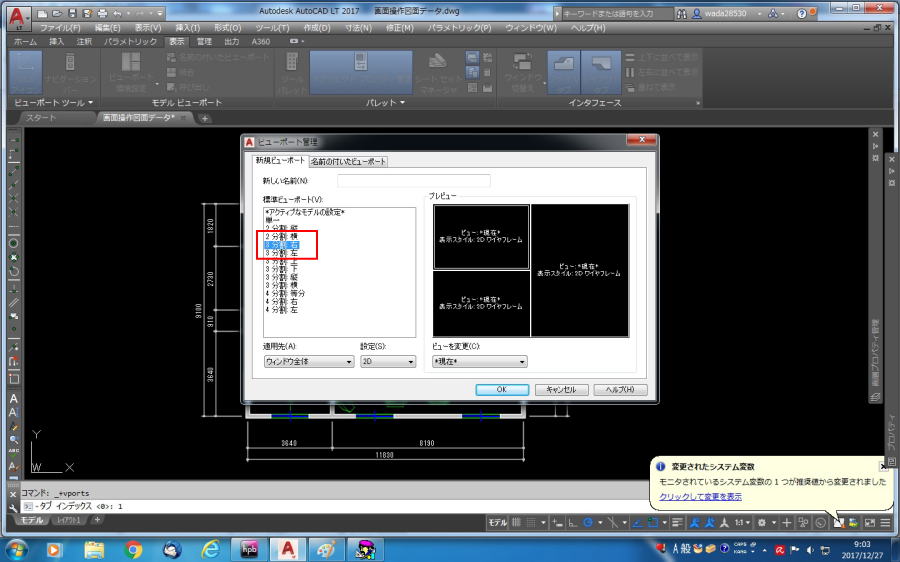Open Internet Explorer from the taskbar
The height and width of the screenshot is (562, 900).
tap(211, 550)
